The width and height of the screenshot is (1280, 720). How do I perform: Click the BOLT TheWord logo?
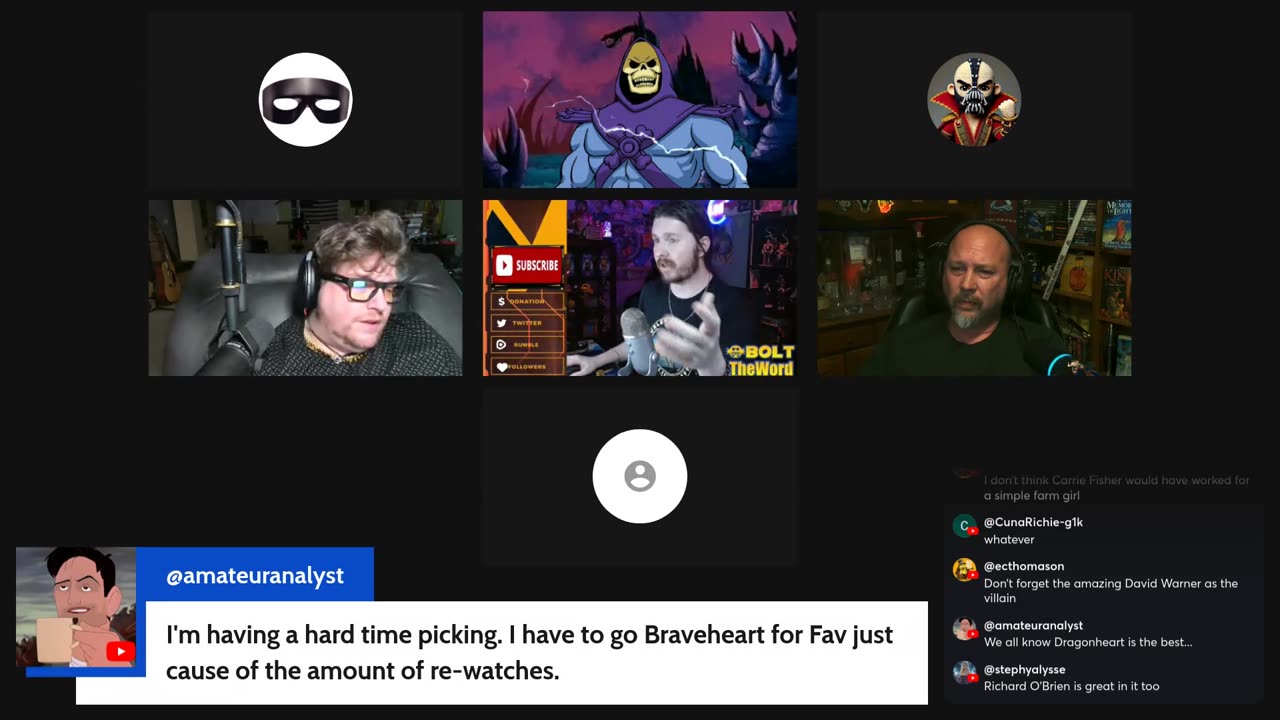[761, 360]
